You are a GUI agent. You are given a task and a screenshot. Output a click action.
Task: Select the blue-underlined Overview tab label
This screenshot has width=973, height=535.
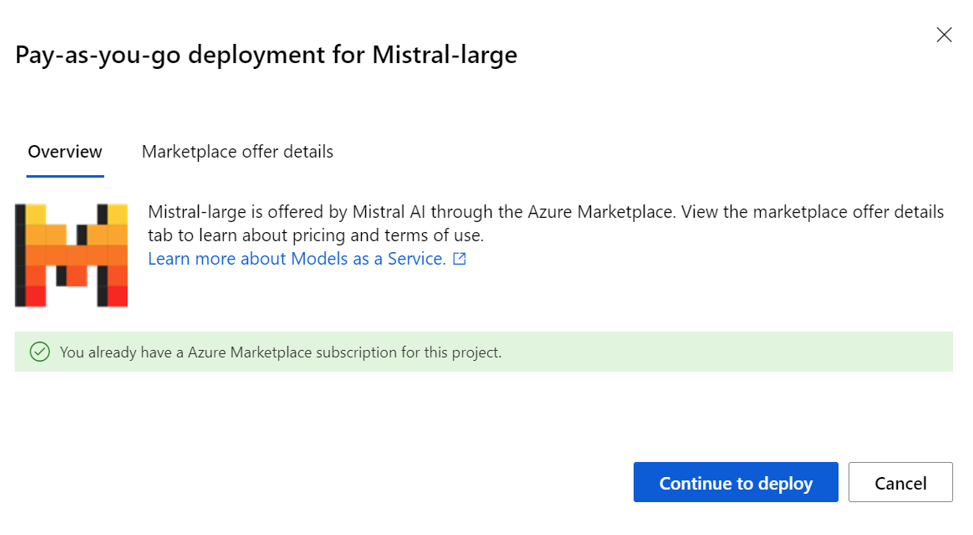65,152
